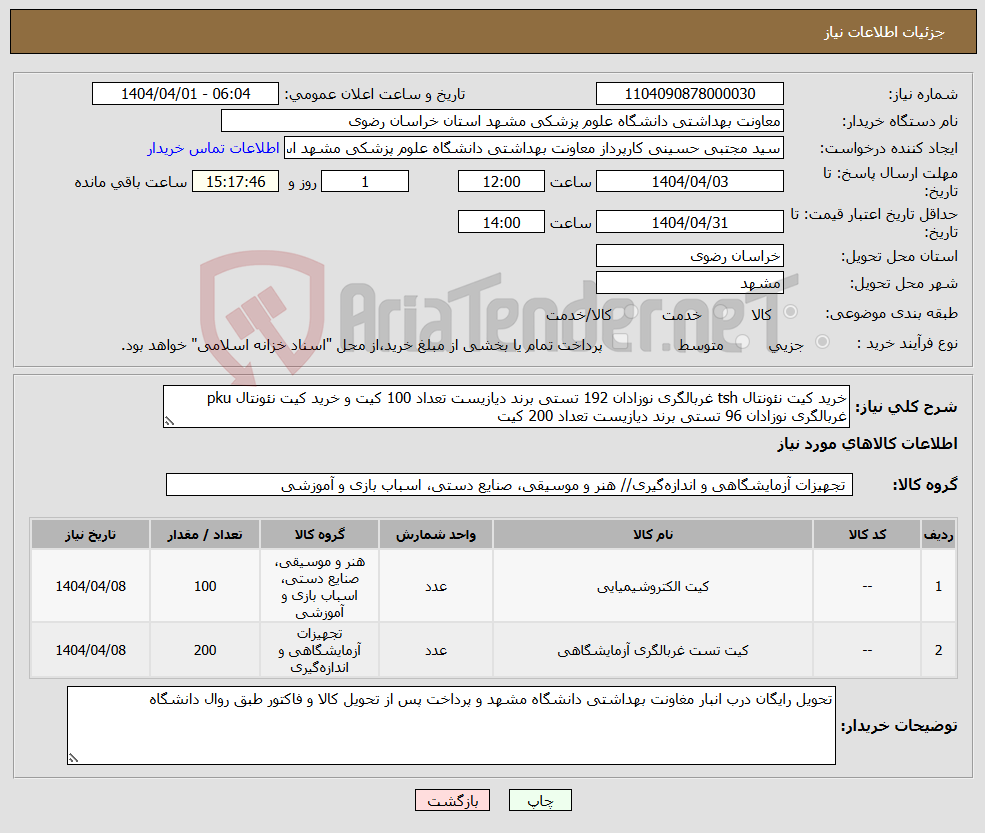
Task: Click the remaining time field 15:17:46
Action: click(x=236, y=182)
